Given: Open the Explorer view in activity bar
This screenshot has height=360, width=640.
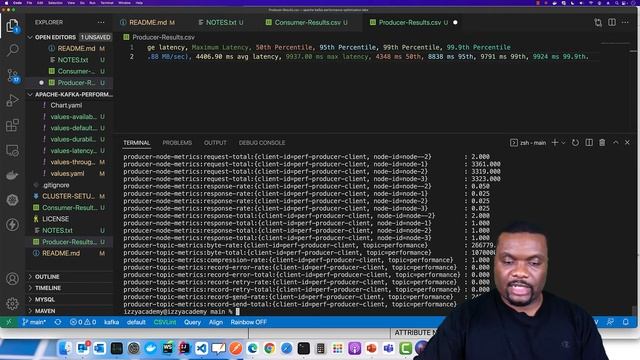Looking at the screenshot, I should [x=12, y=26].
